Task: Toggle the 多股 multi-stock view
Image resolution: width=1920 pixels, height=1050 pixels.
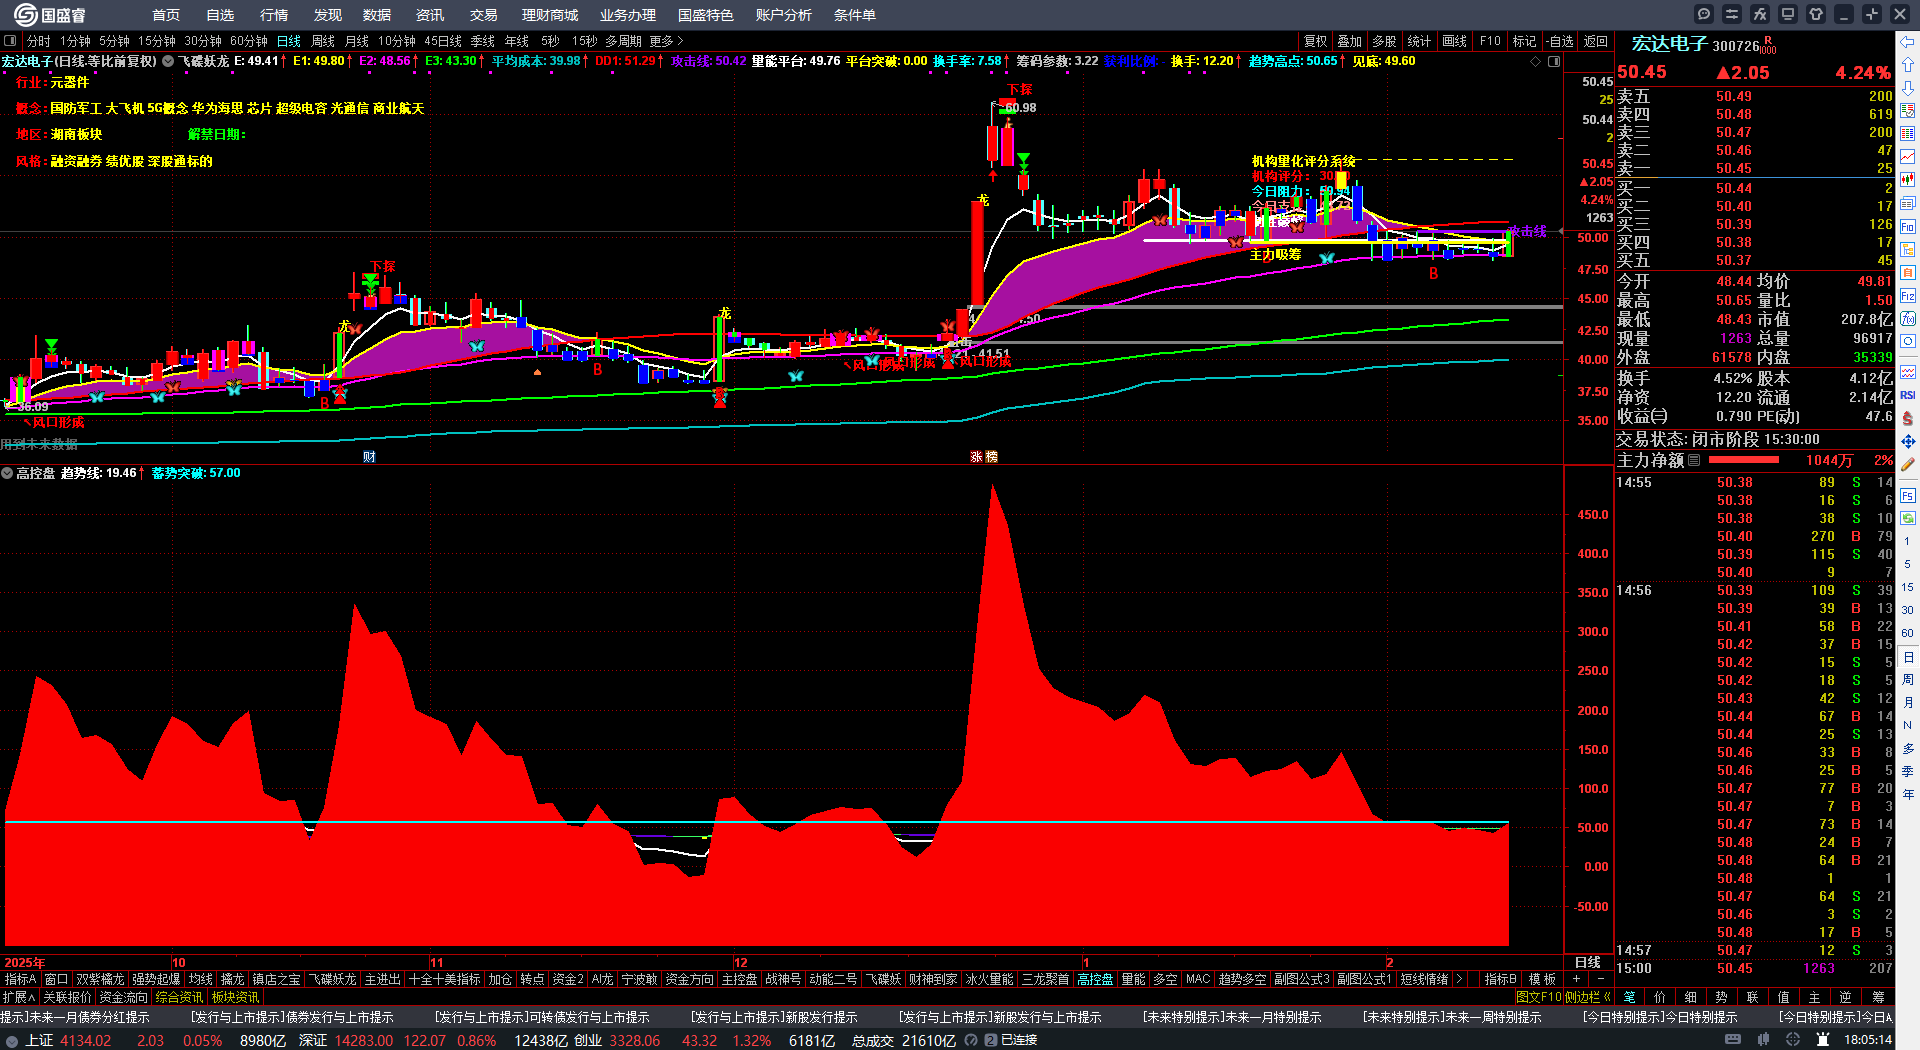Action: pos(1384,41)
